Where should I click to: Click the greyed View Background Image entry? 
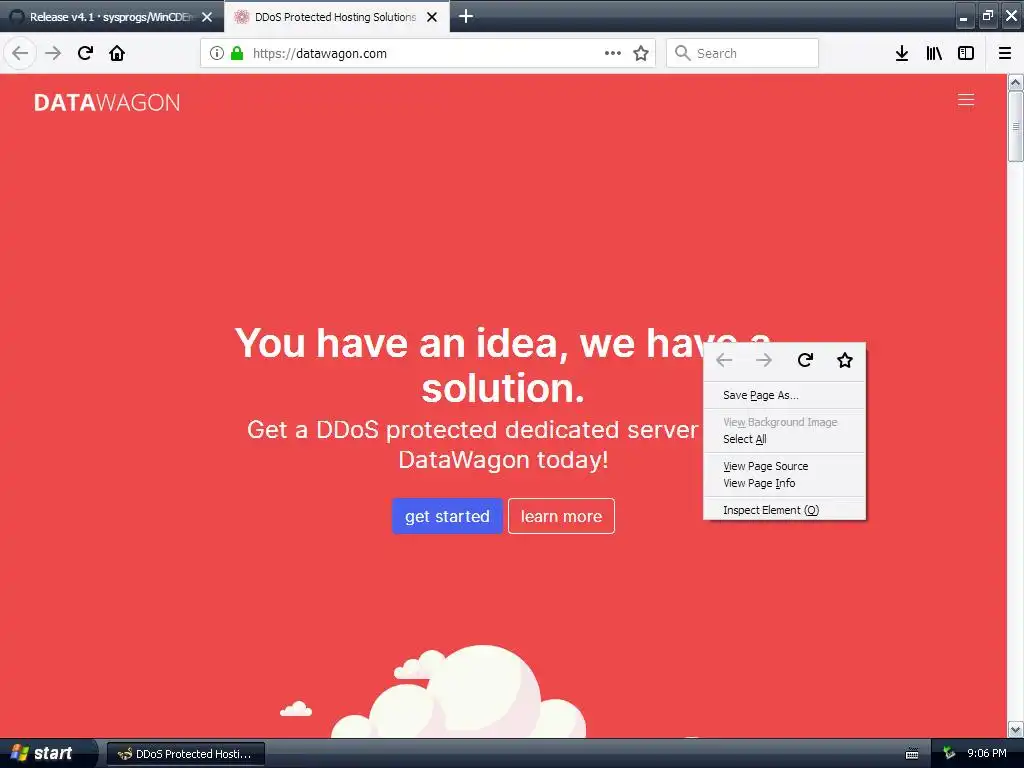[x=784, y=422]
